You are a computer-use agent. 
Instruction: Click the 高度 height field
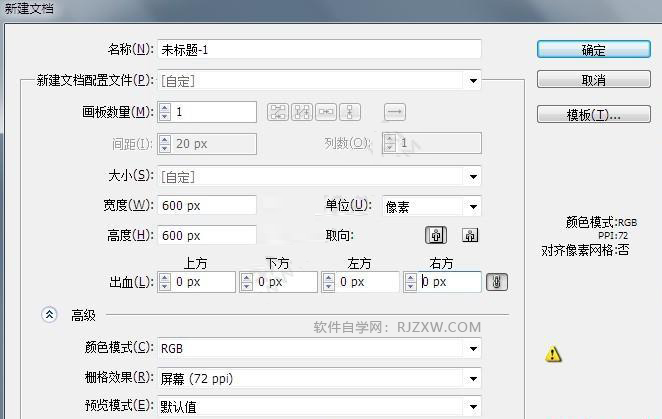[x=207, y=235]
